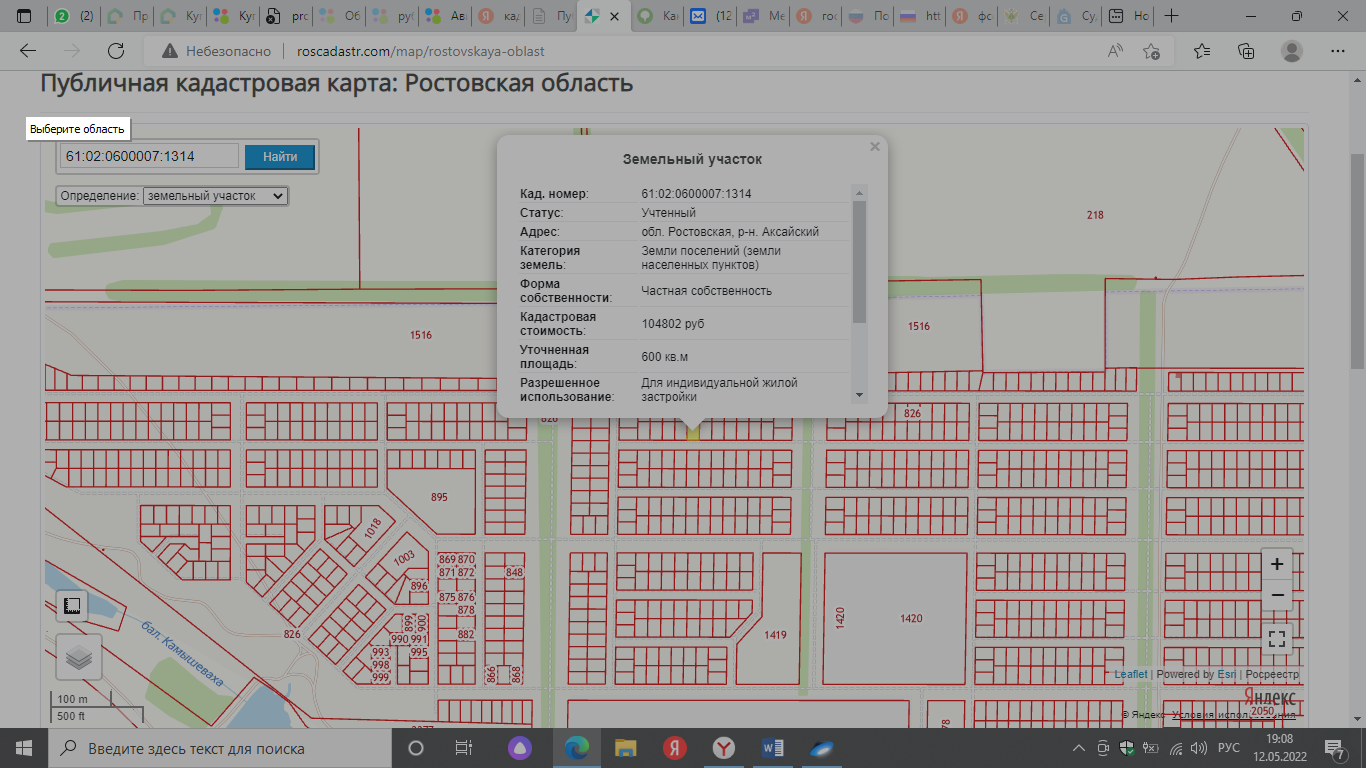Open a new browser tab
This screenshot has width=1366, height=768.
1172,16
